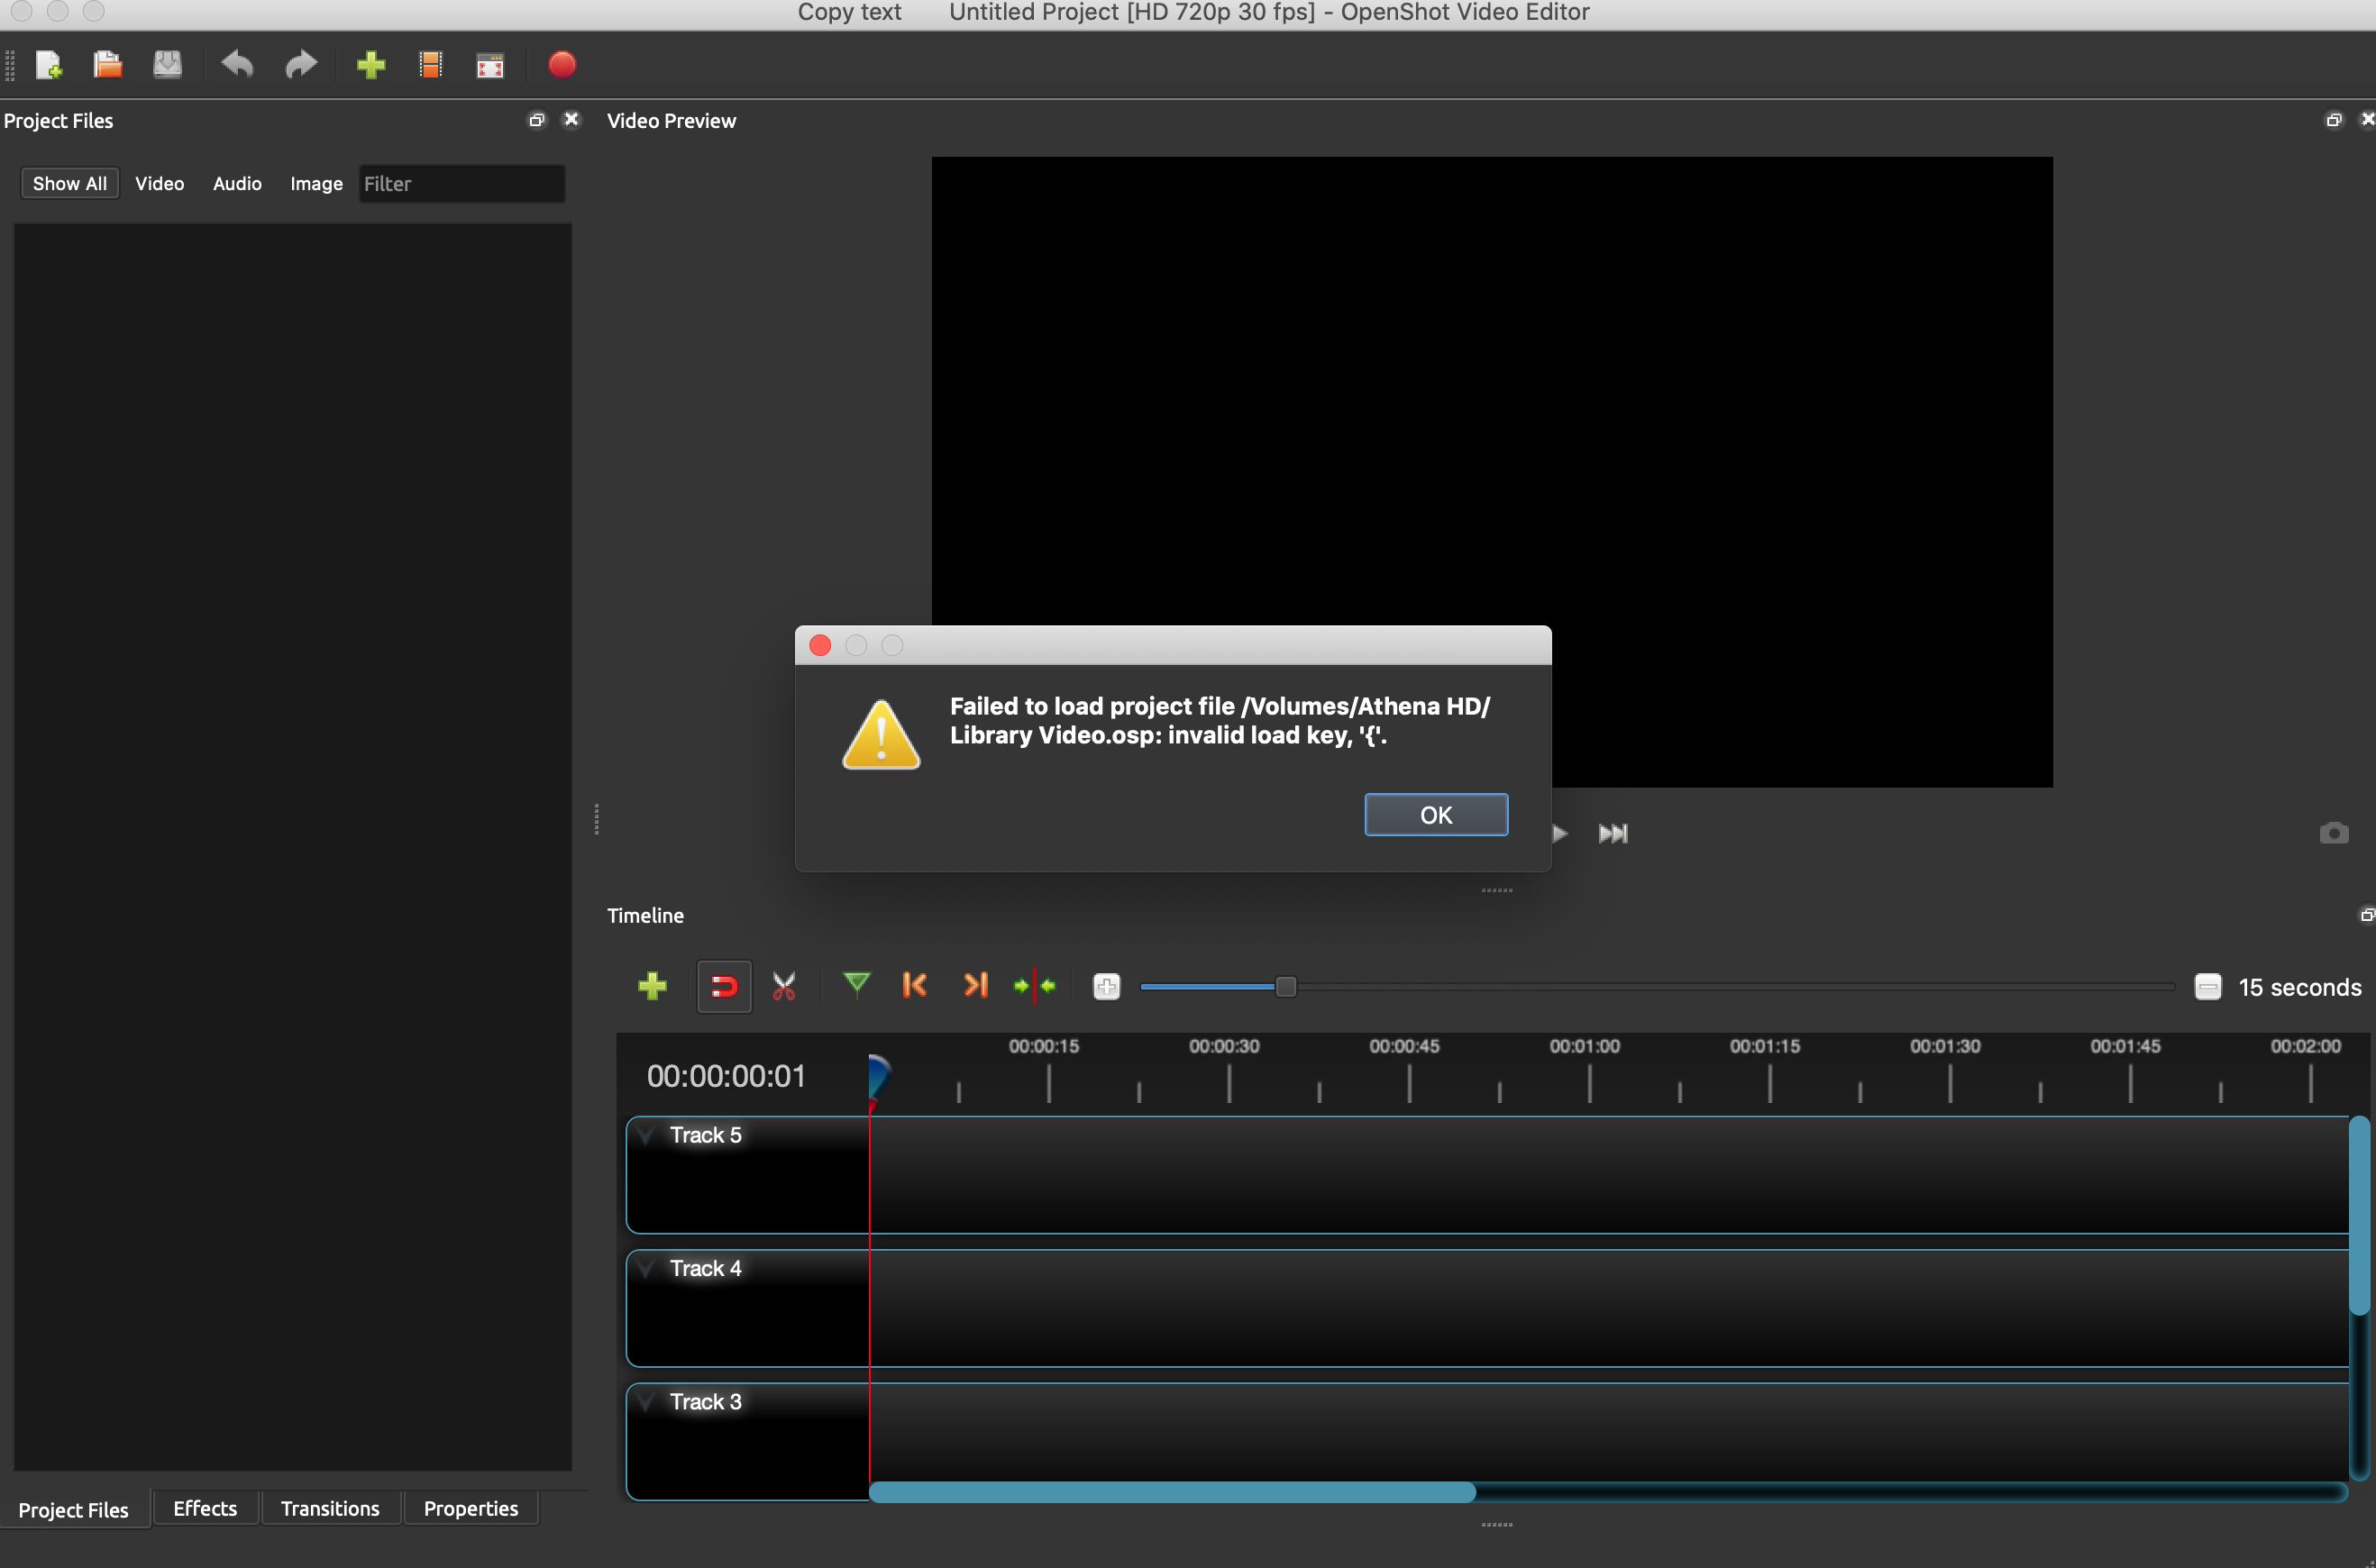Jump to the previous marker
This screenshot has width=2376, height=1568.
point(915,985)
